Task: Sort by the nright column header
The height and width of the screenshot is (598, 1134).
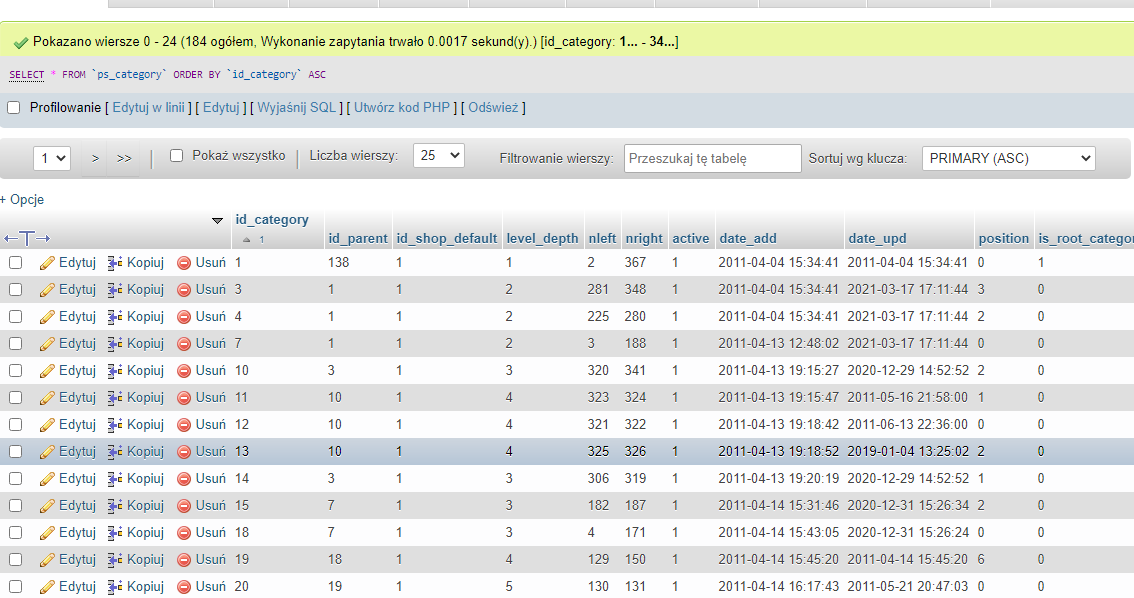Action: click(644, 239)
